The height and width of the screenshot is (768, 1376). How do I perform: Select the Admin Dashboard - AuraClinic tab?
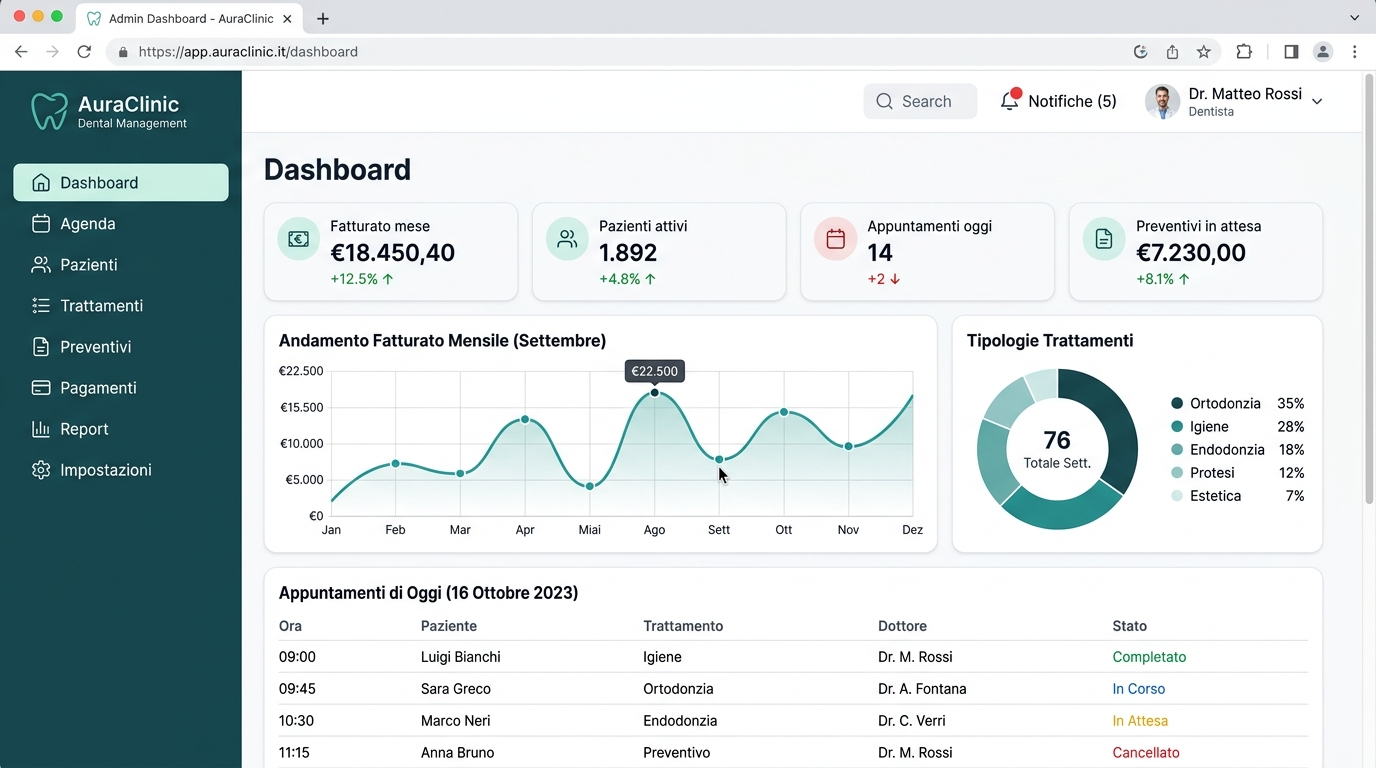(x=190, y=19)
